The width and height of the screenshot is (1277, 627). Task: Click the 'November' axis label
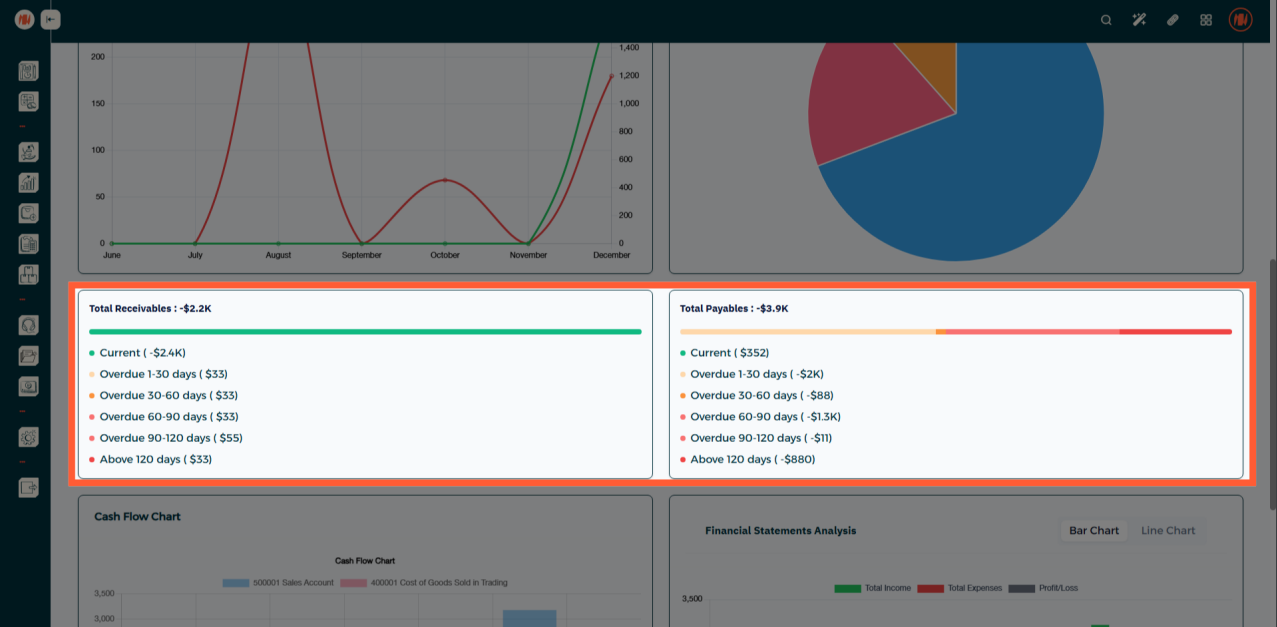(528, 255)
